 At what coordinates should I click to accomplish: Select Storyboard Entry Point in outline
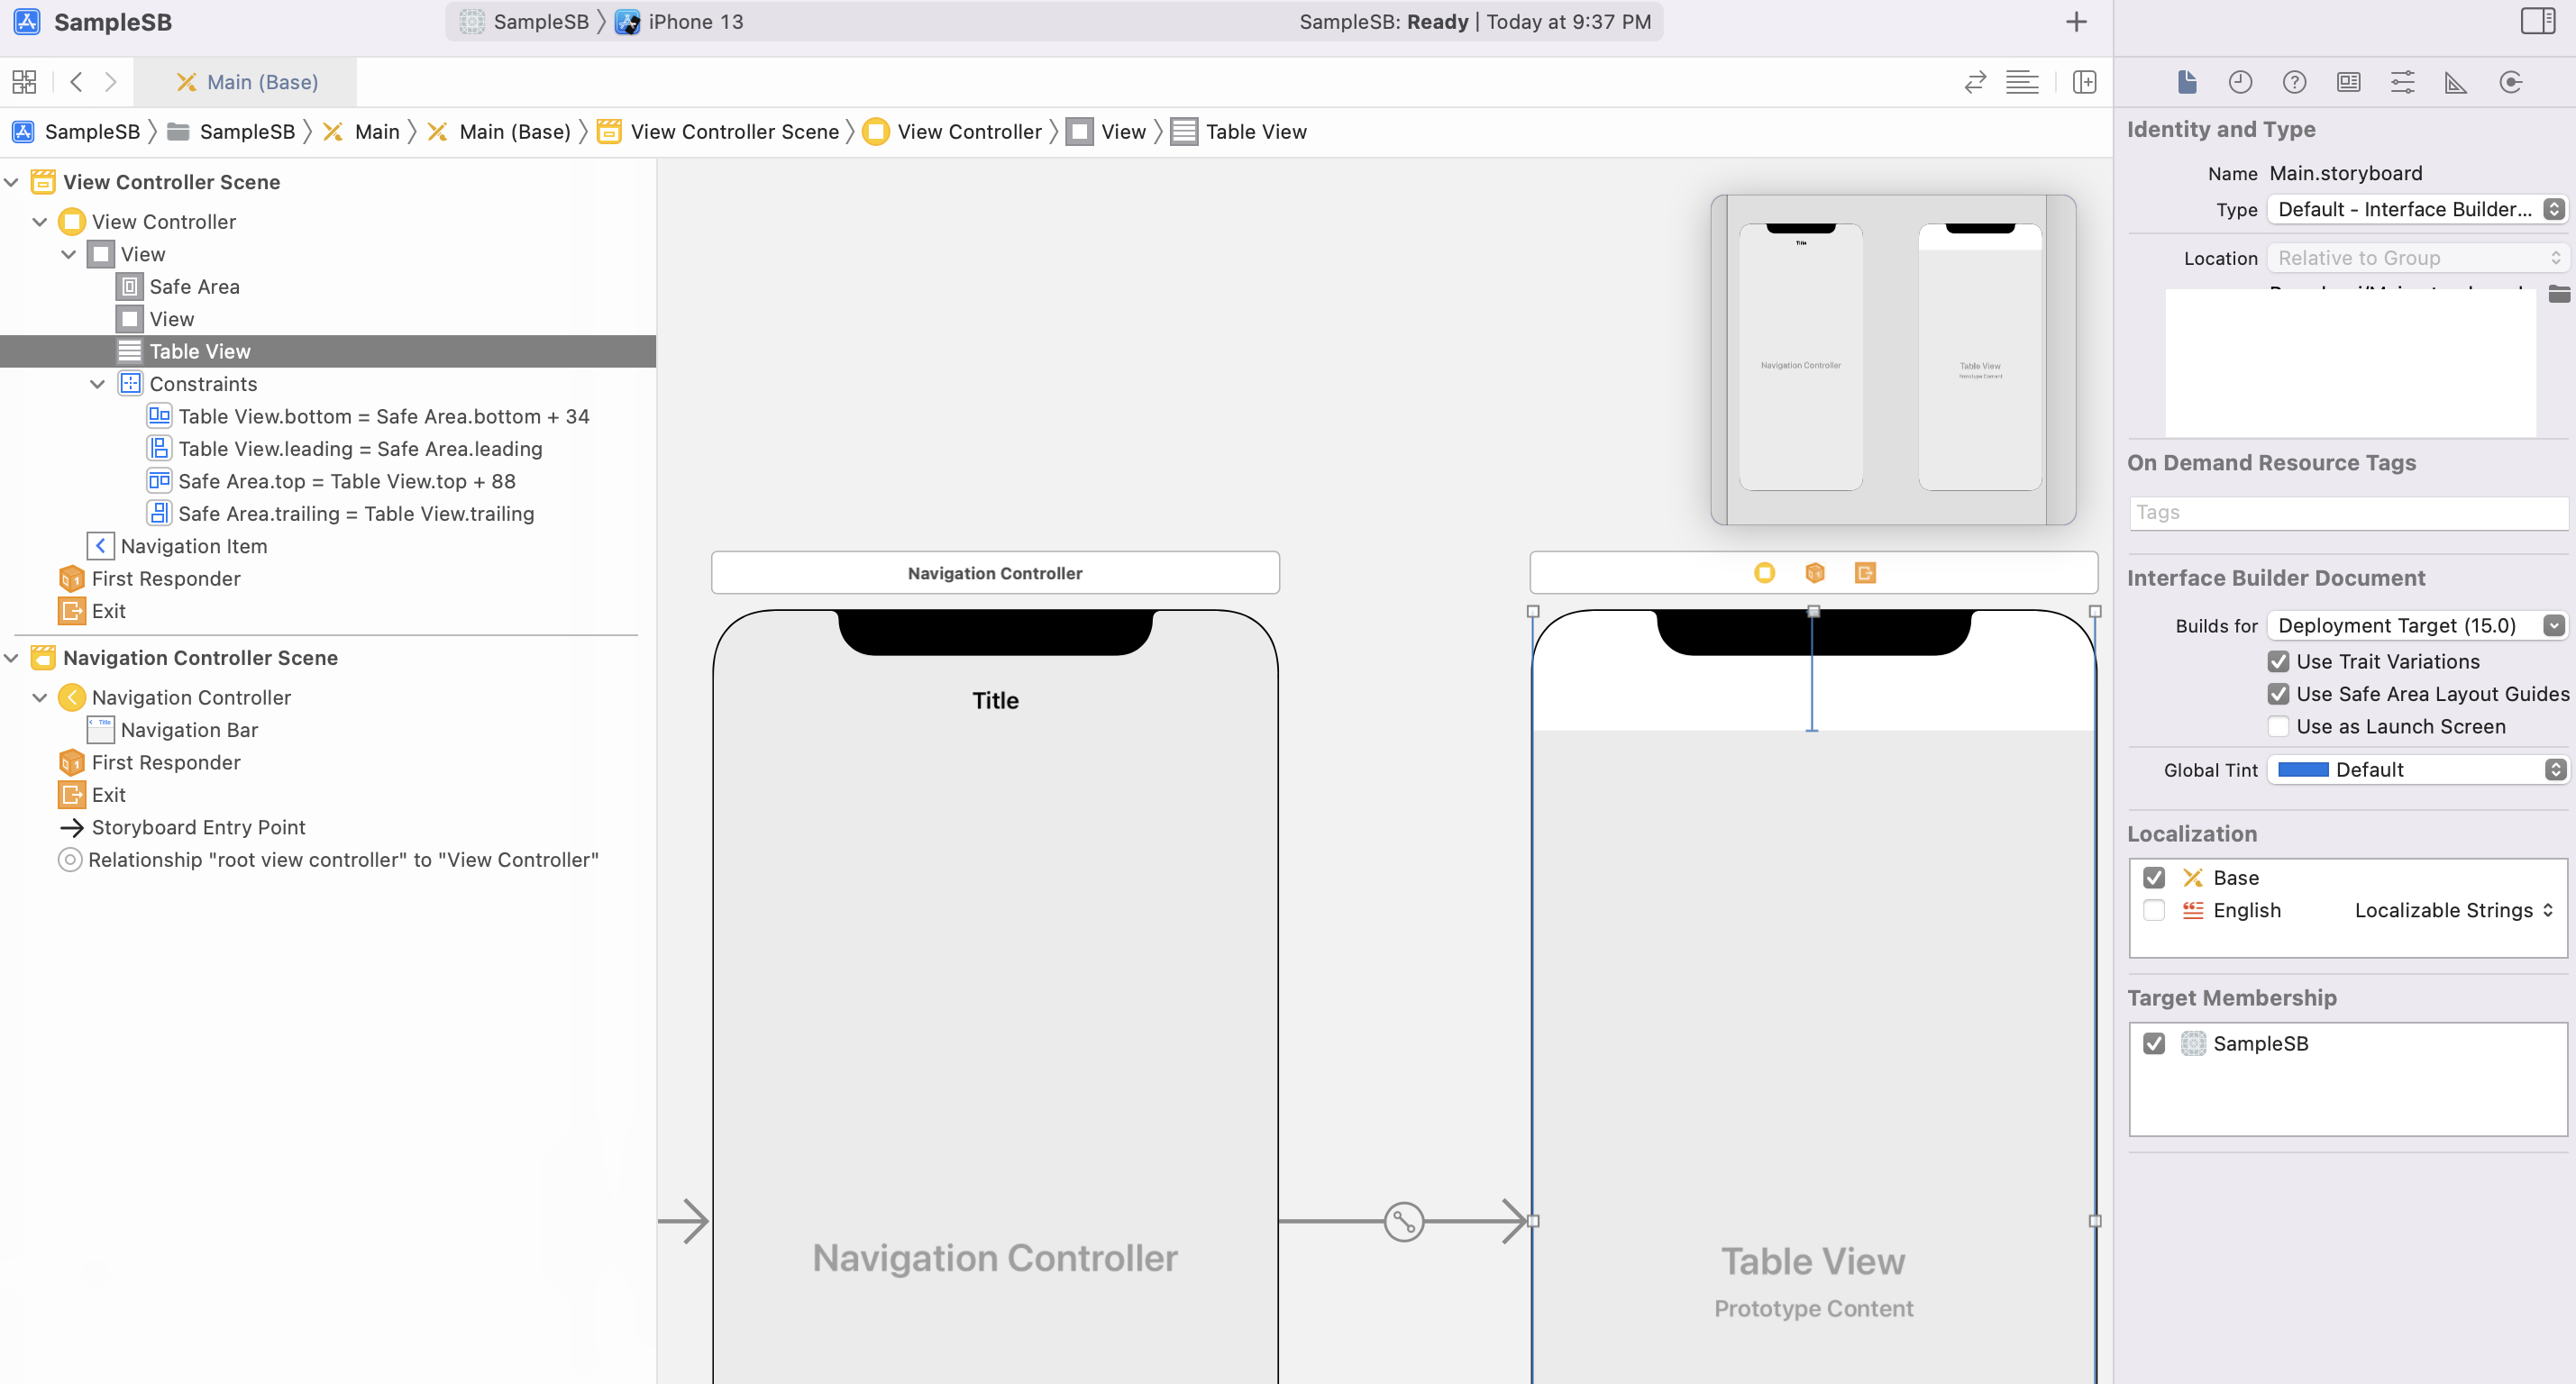click(198, 827)
